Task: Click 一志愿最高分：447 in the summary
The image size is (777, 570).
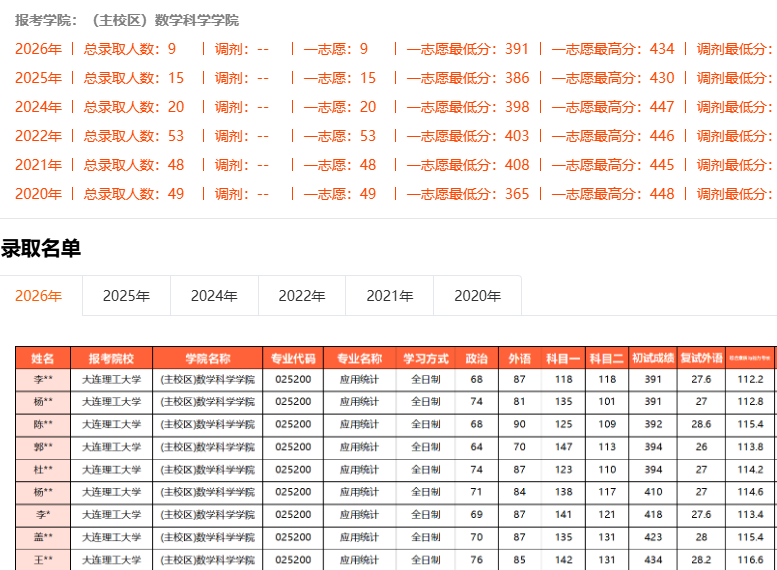Action: [613, 107]
